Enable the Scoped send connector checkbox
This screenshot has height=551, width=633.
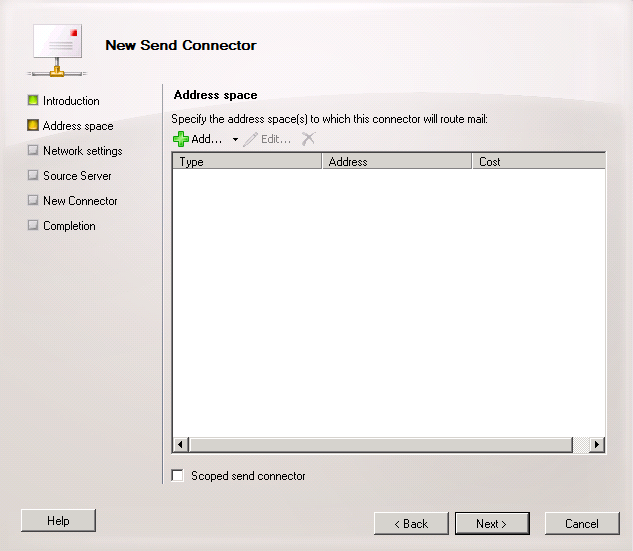pos(177,476)
